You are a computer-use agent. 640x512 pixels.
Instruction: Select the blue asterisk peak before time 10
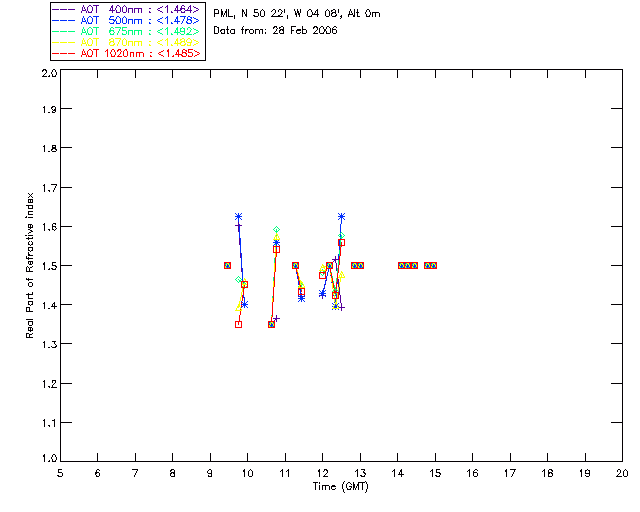(x=238, y=216)
